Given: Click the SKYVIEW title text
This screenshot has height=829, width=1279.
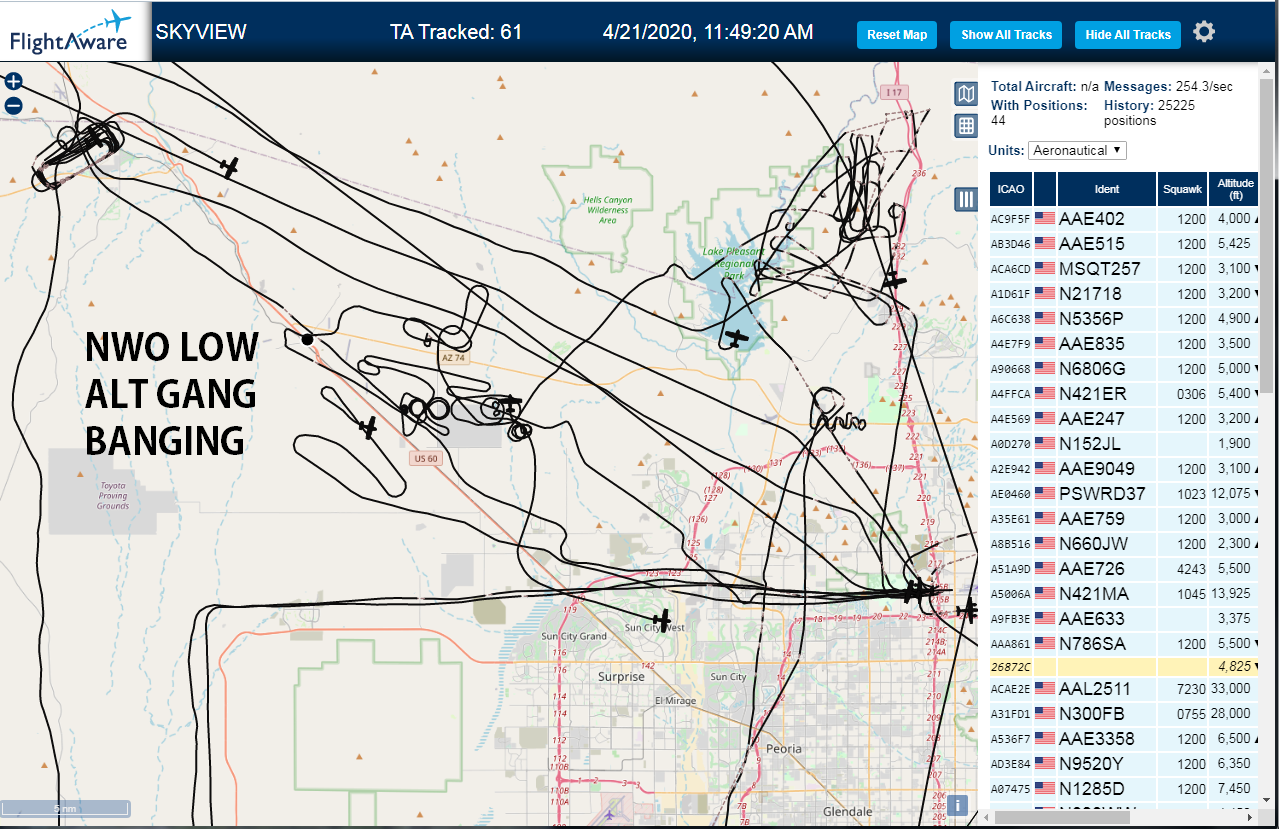Looking at the screenshot, I should click(201, 32).
